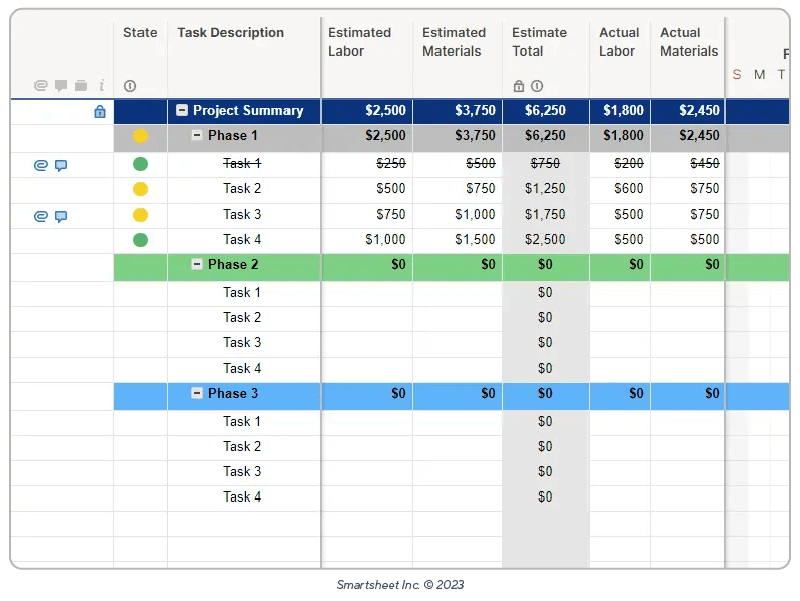Collapse the Phase 2 section

[x=195, y=266]
